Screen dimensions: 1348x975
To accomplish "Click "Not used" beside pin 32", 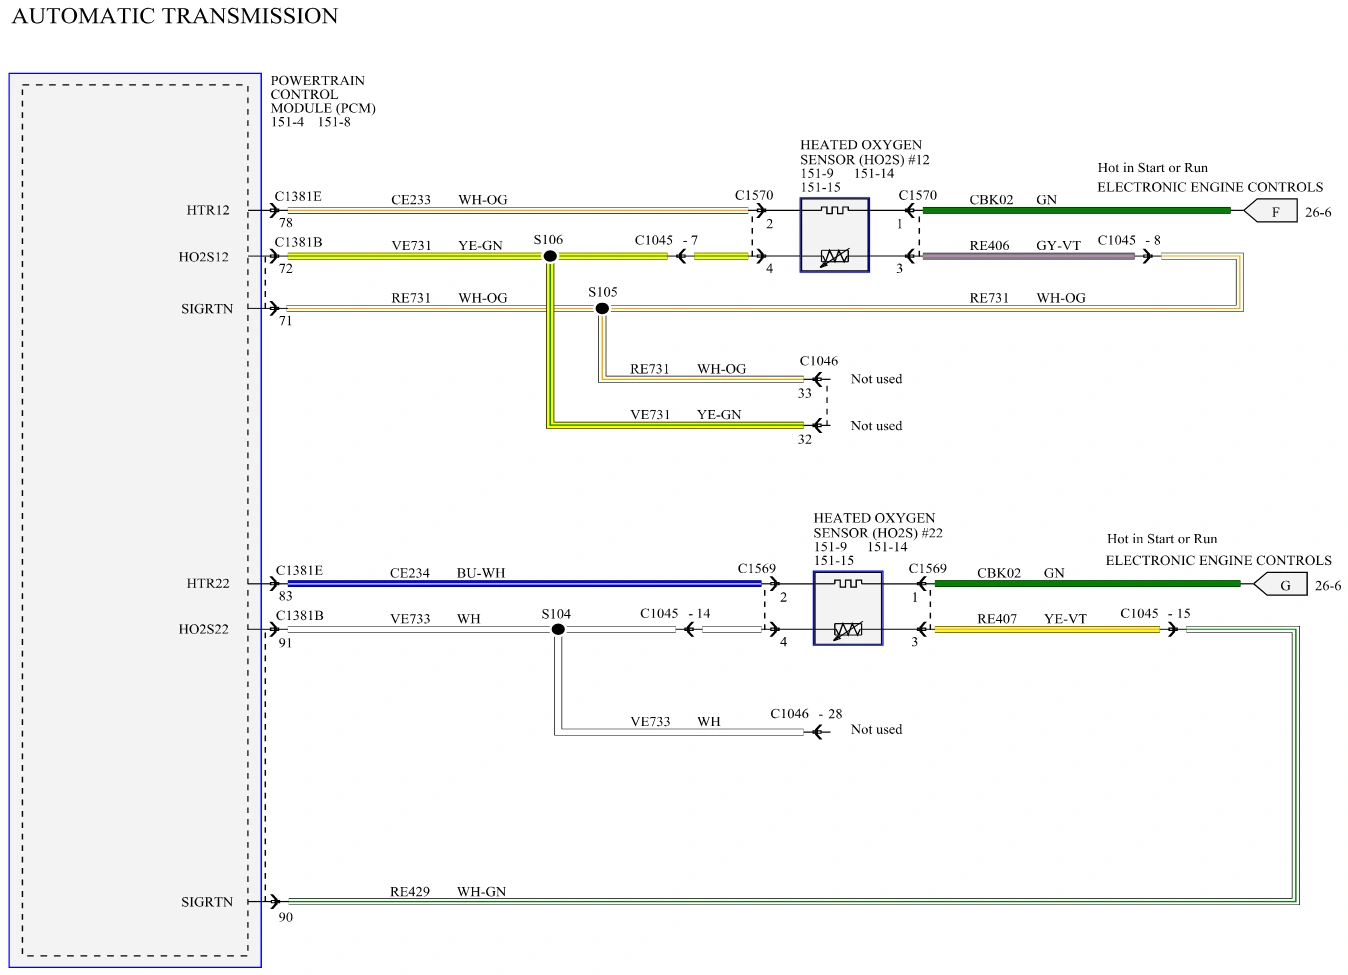I will point(877,426).
